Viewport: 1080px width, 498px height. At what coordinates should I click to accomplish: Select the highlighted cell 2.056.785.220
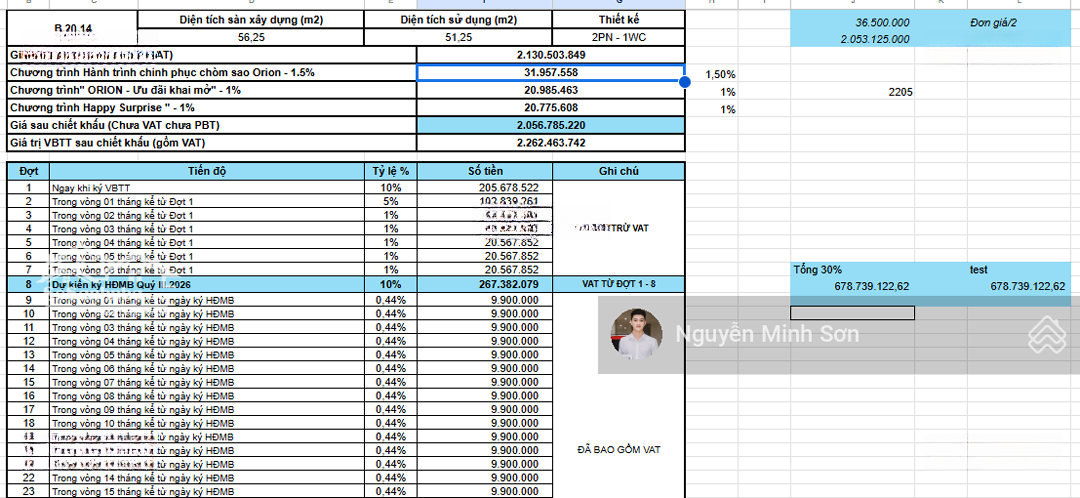(549, 126)
